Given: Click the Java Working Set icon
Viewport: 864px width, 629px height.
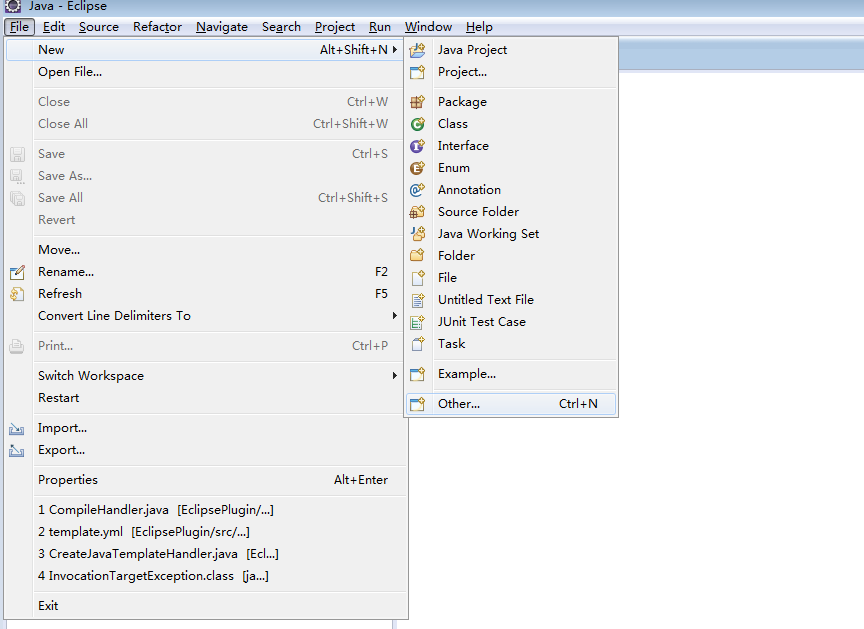Looking at the screenshot, I should (418, 234).
